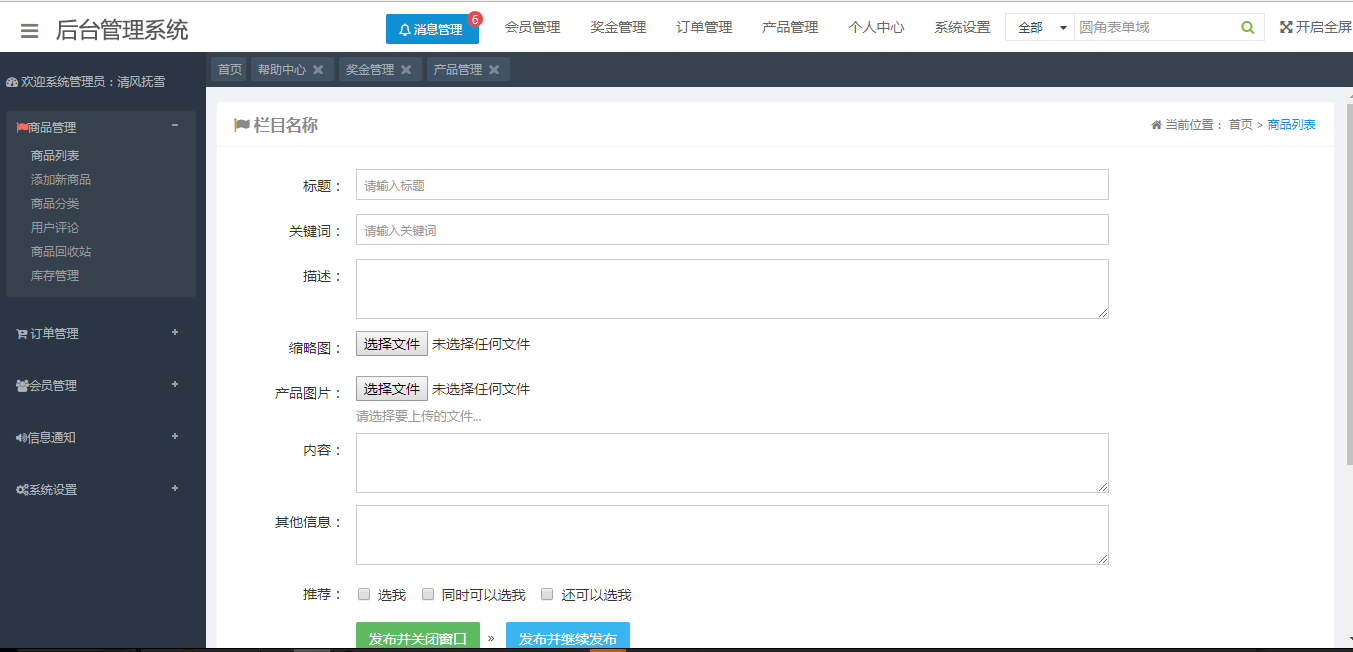
Task: Click the hamburger menu icon beside 后台管理系统
Action: pyautogui.click(x=30, y=31)
